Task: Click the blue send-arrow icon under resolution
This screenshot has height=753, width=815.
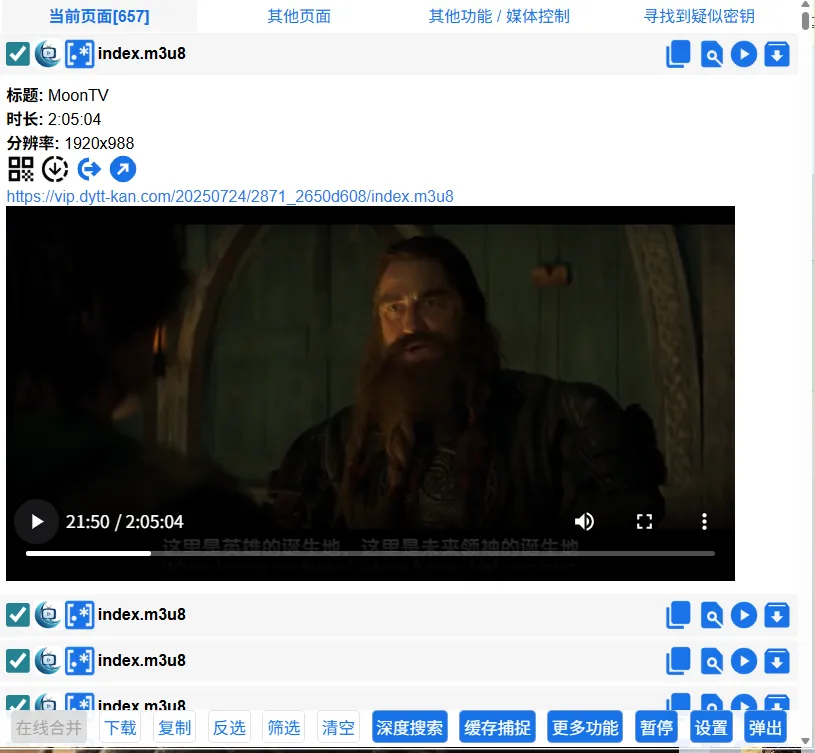Action: pos(89,169)
